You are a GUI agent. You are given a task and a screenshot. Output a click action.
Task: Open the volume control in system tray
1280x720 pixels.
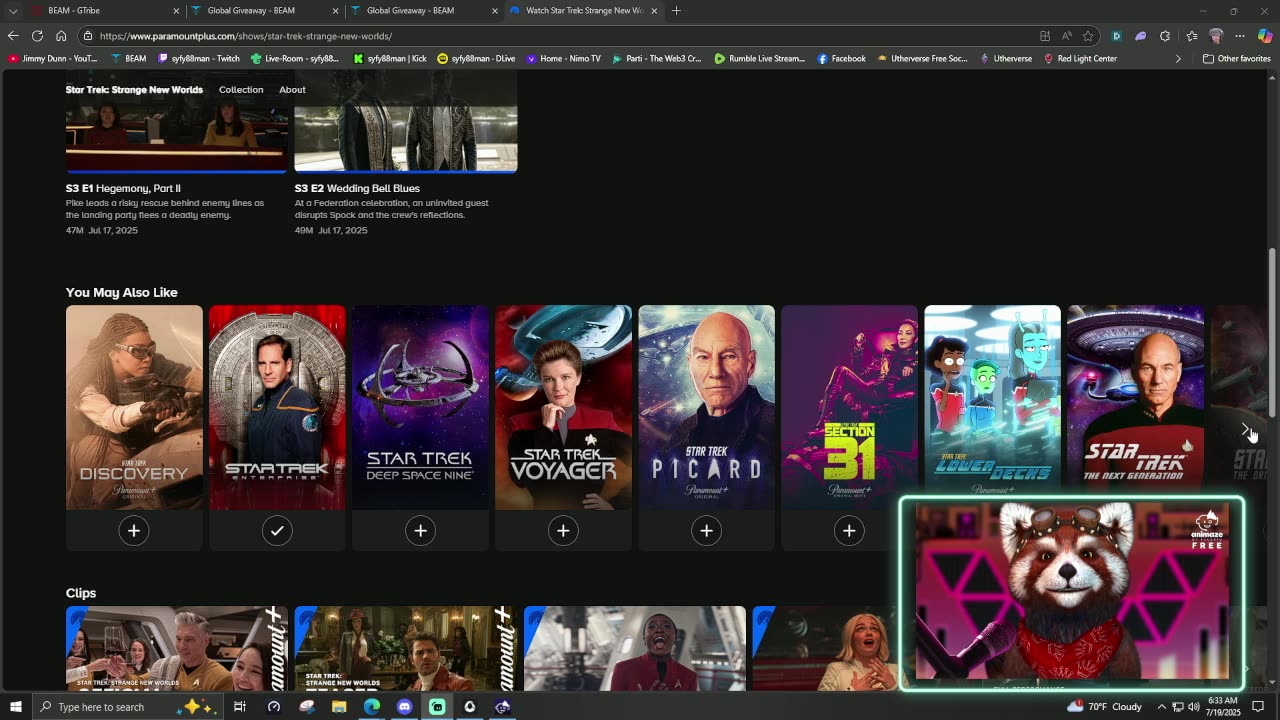click(x=1194, y=707)
